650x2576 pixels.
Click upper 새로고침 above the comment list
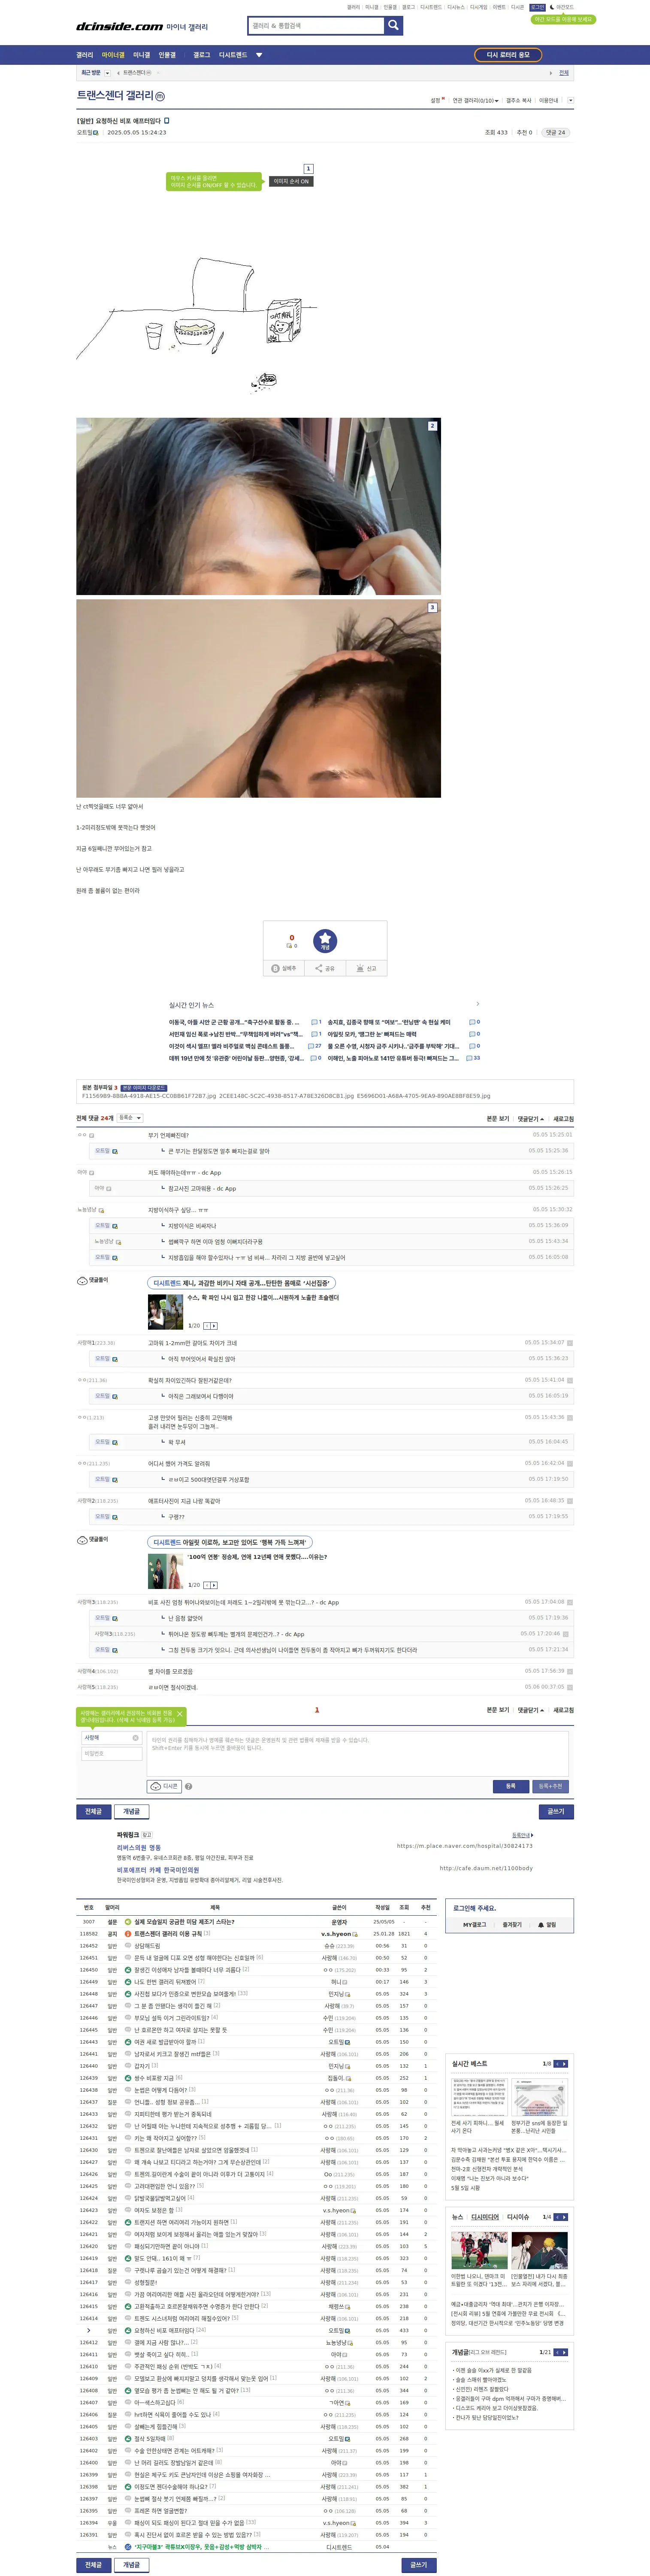[564, 1119]
